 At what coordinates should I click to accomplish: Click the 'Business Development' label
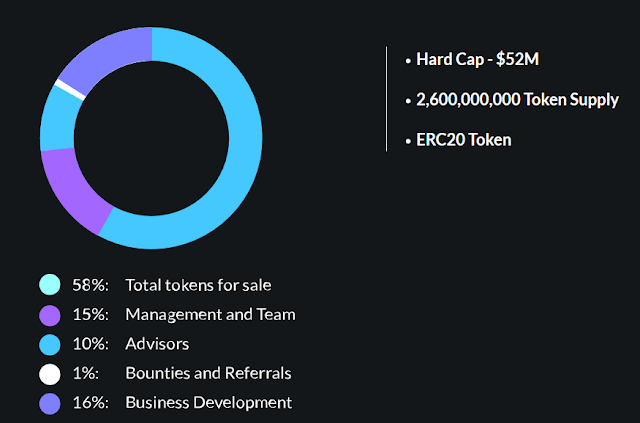209,403
